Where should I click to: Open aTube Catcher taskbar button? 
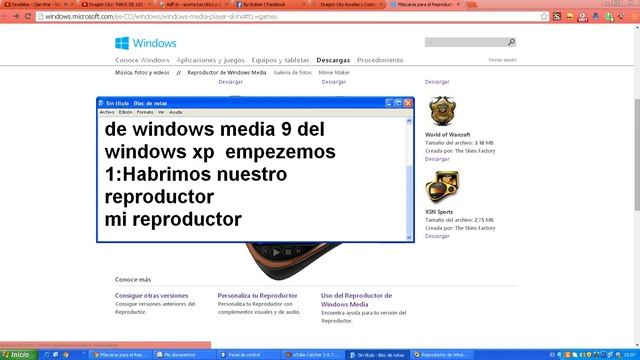312,355
